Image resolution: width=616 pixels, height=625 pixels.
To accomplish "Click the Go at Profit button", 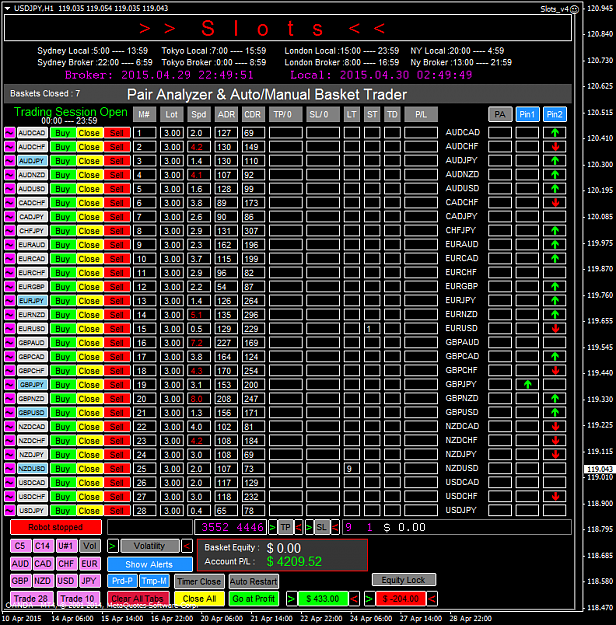I will point(254,599).
